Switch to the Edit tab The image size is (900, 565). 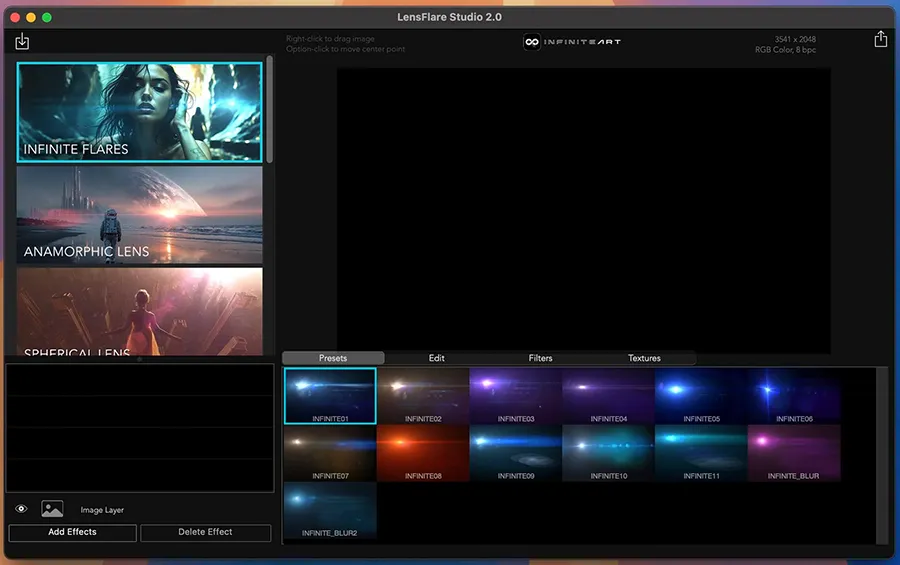[436, 358]
